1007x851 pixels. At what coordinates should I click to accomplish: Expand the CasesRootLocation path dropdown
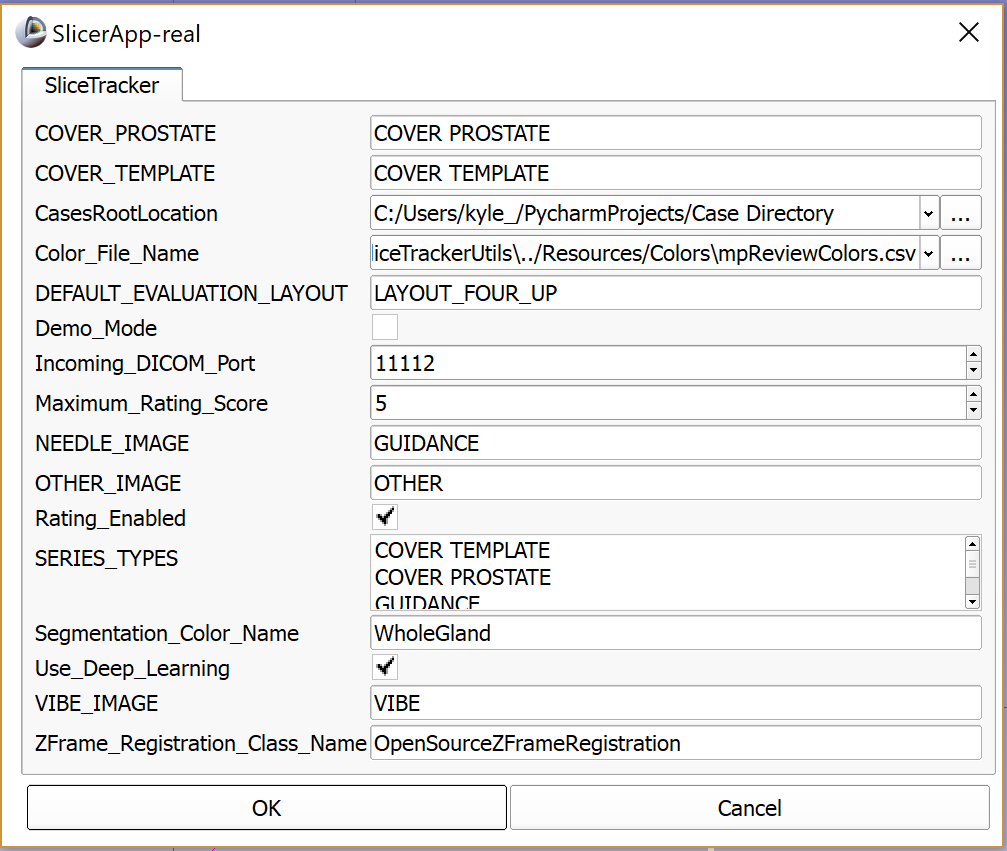[928, 214]
